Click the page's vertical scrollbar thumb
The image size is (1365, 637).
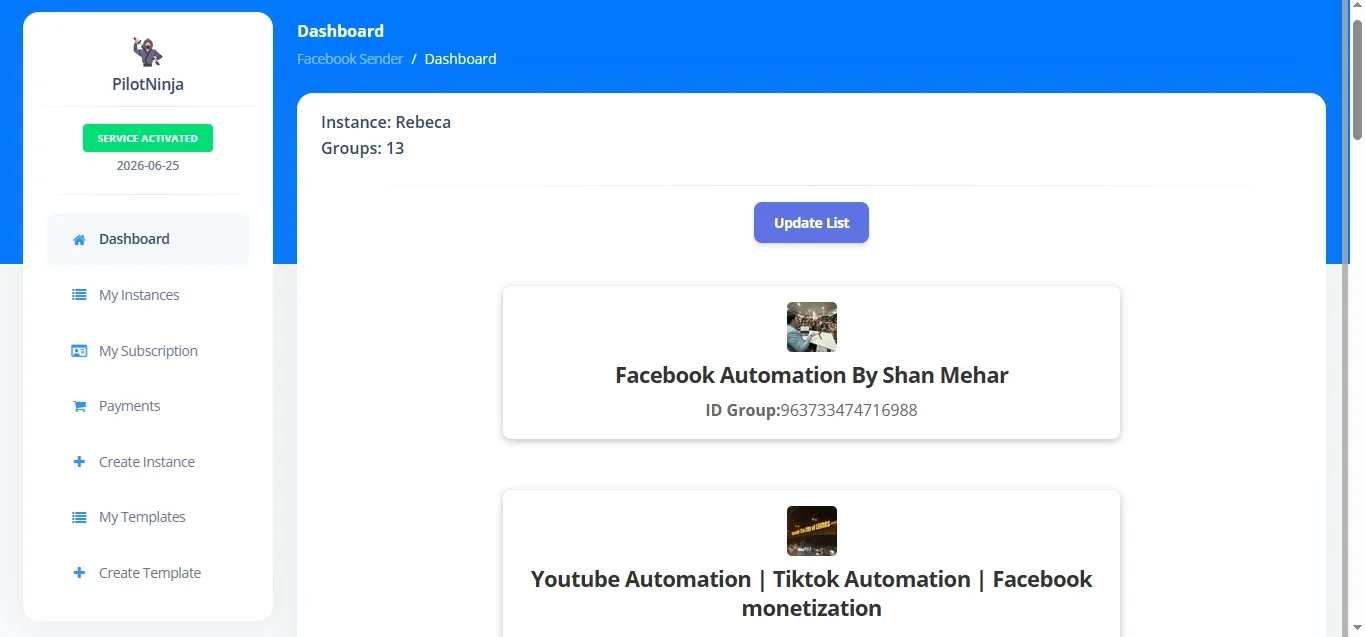click(x=1357, y=78)
